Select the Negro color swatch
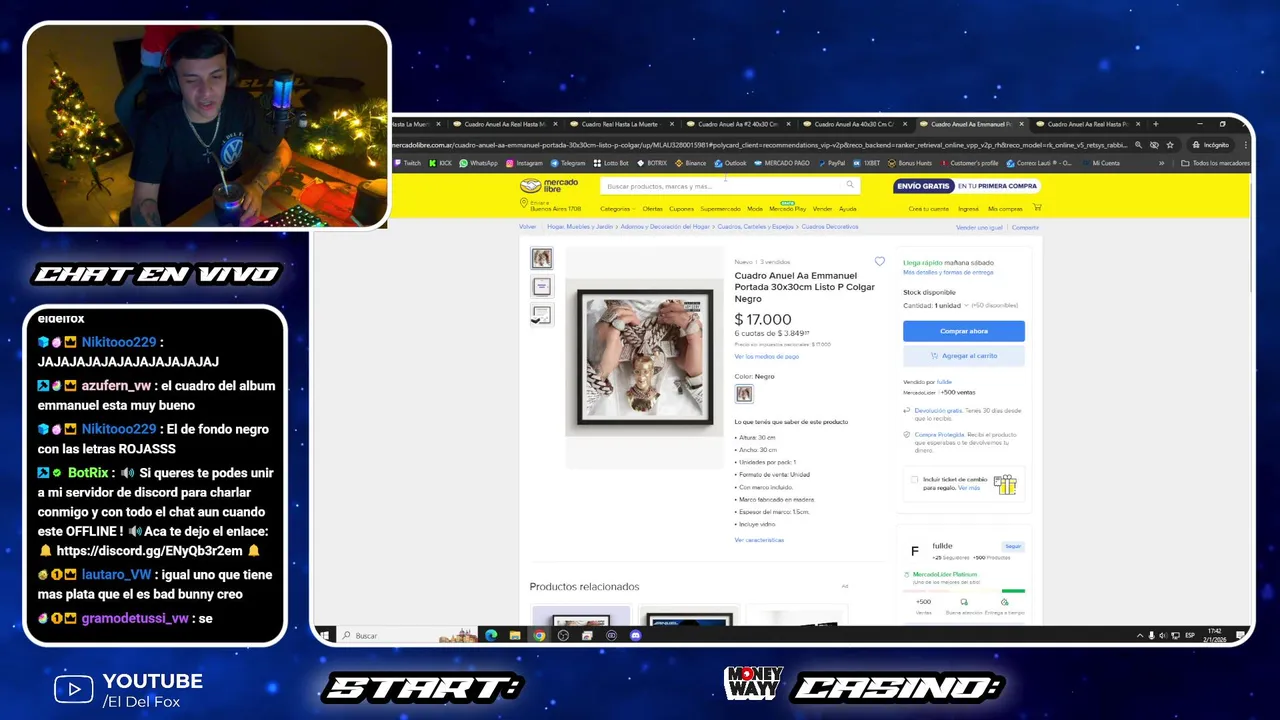1280x720 pixels. coord(744,394)
